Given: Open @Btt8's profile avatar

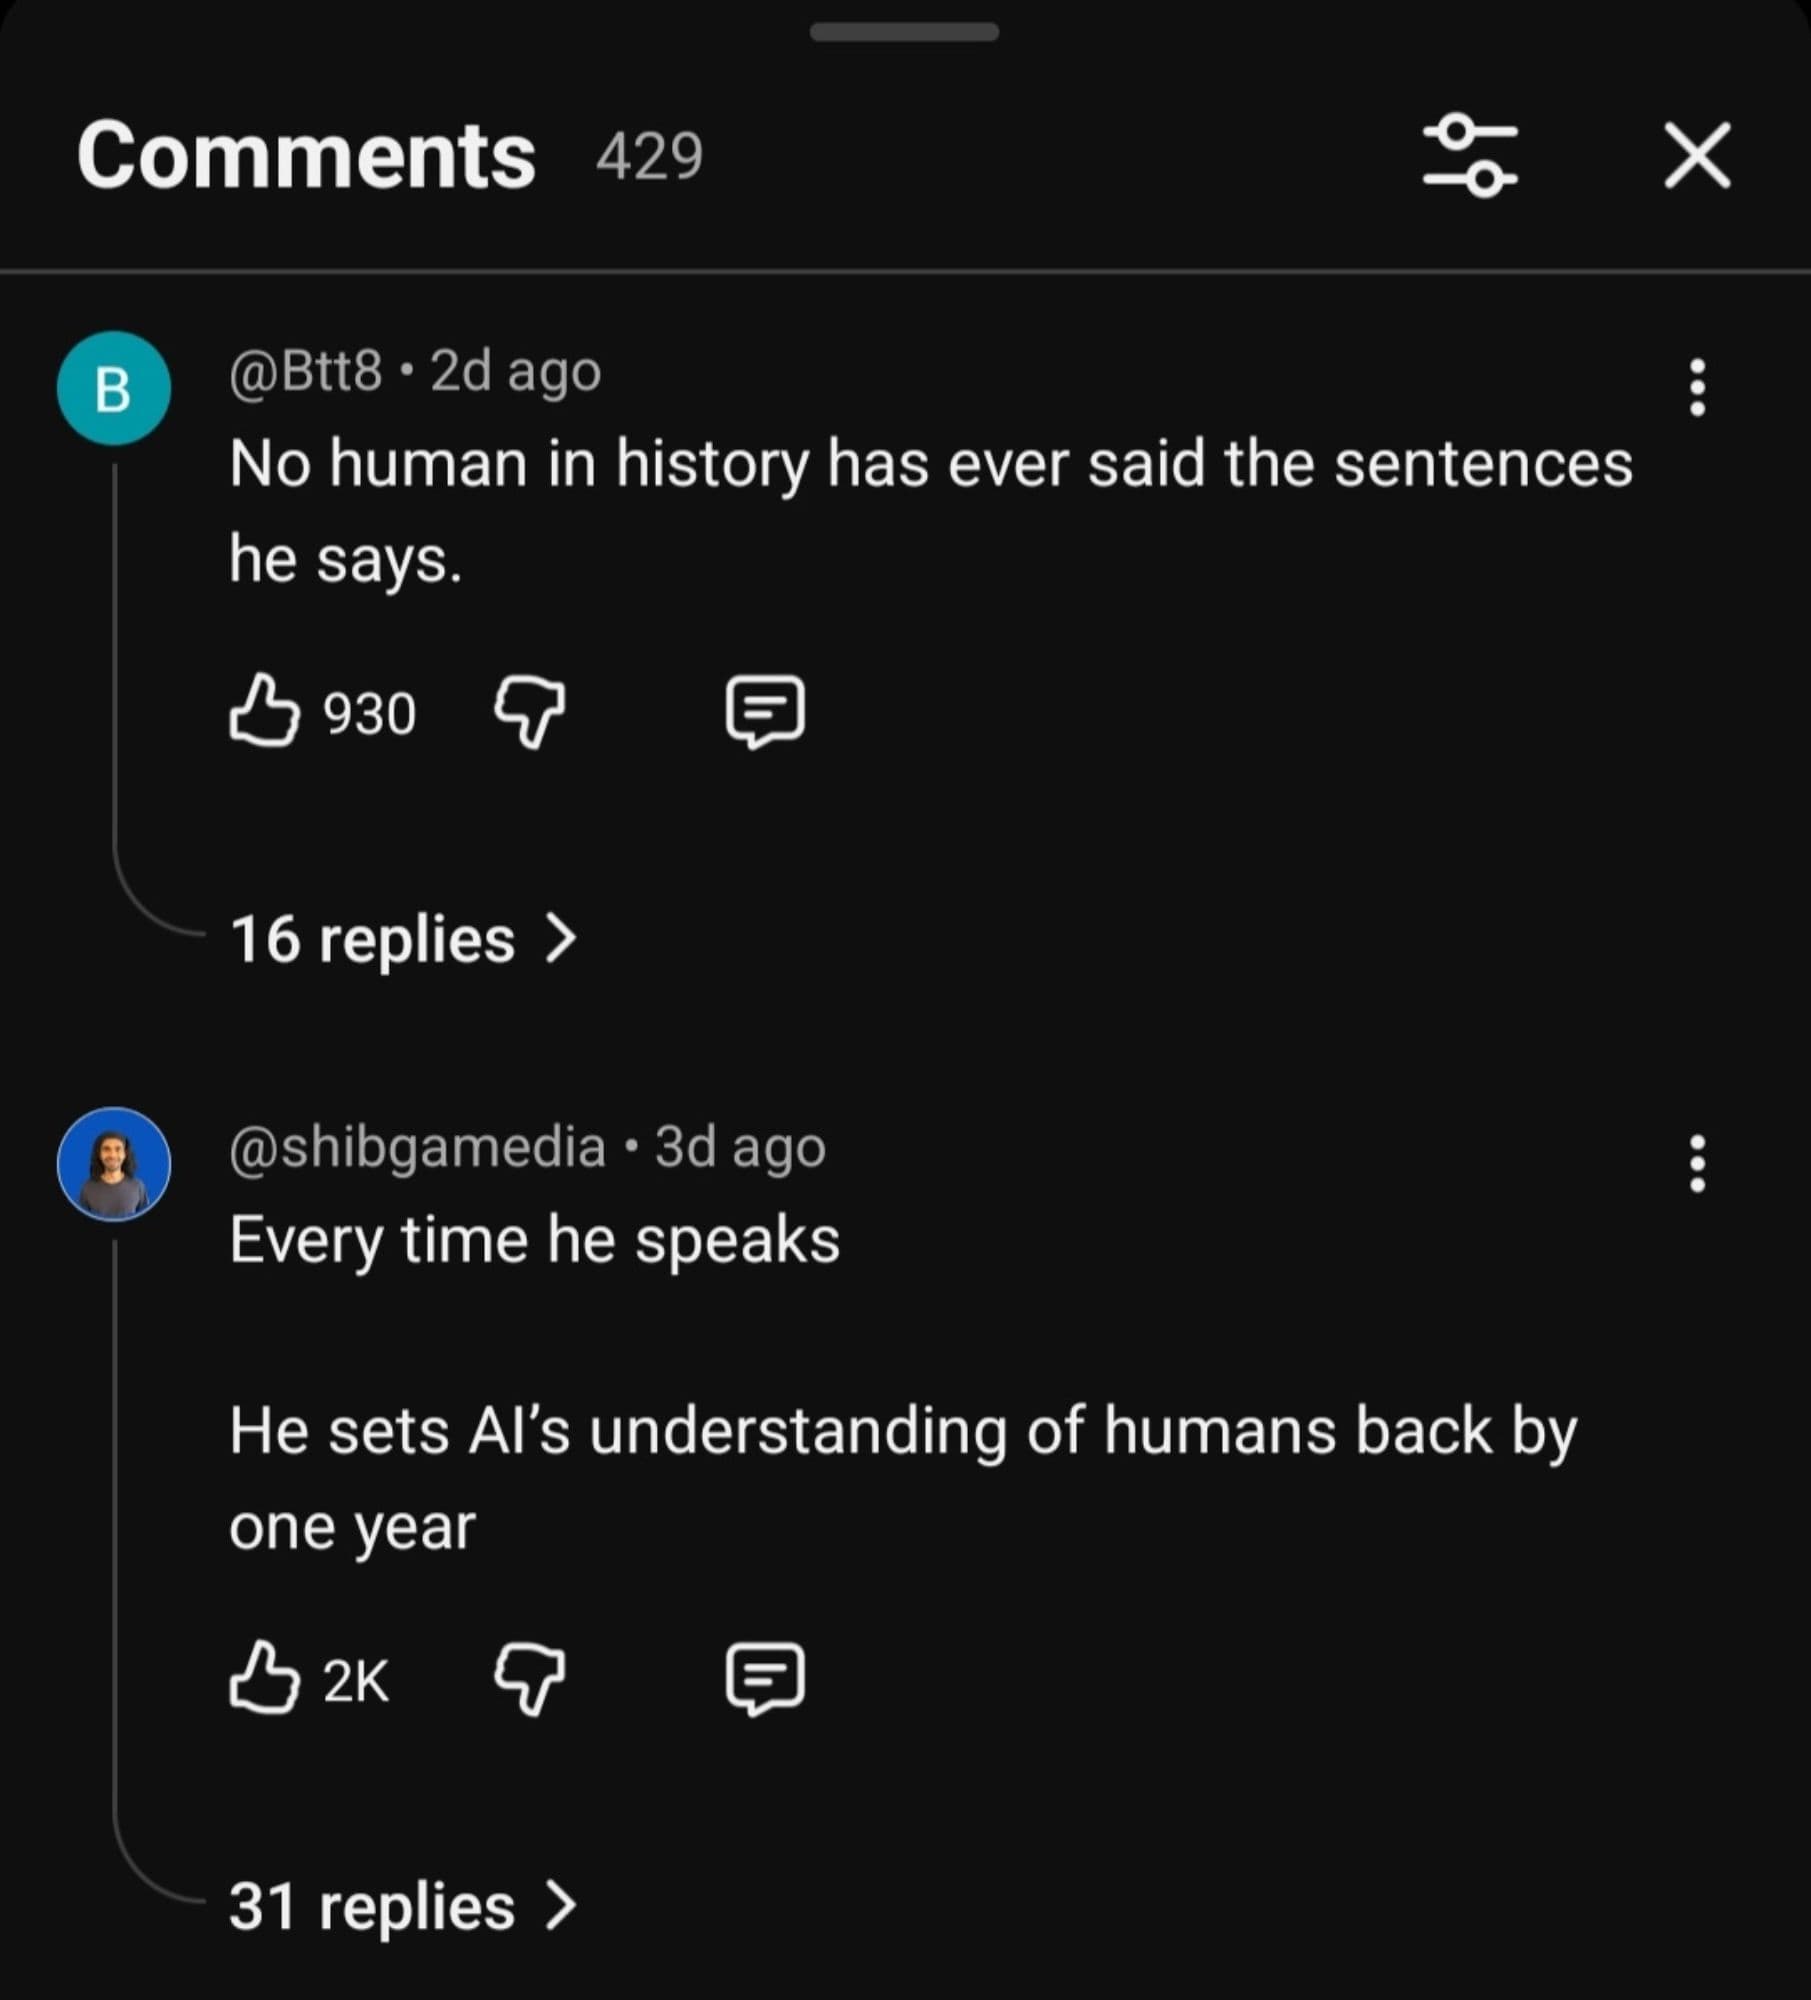Looking at the screenshot, I should tap(114, 388).
